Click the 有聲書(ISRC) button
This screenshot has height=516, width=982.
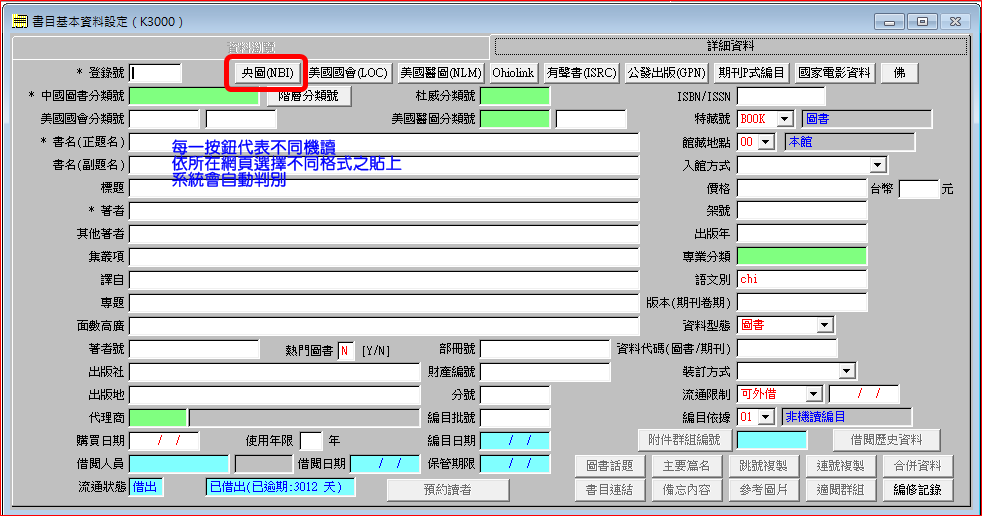(581, 73)
